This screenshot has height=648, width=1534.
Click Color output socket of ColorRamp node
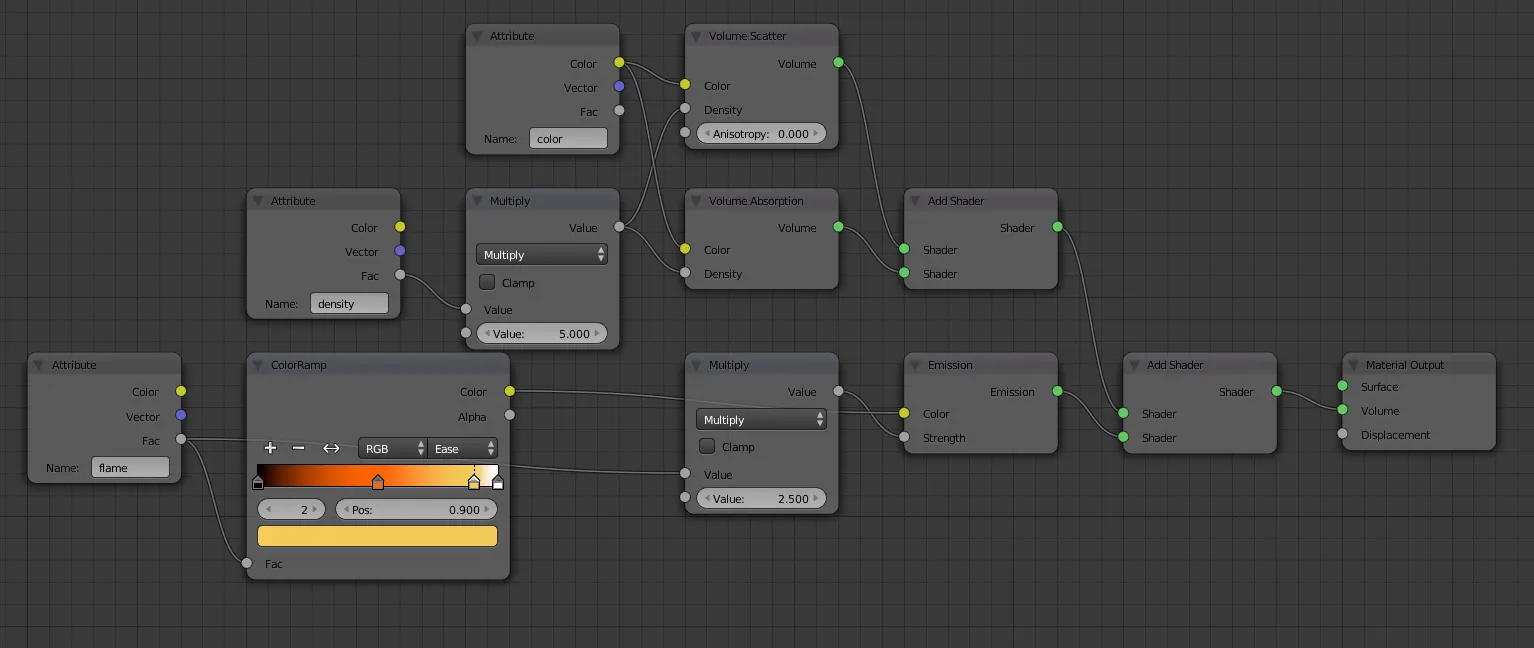pyautogui.click(x=509, y=391)
